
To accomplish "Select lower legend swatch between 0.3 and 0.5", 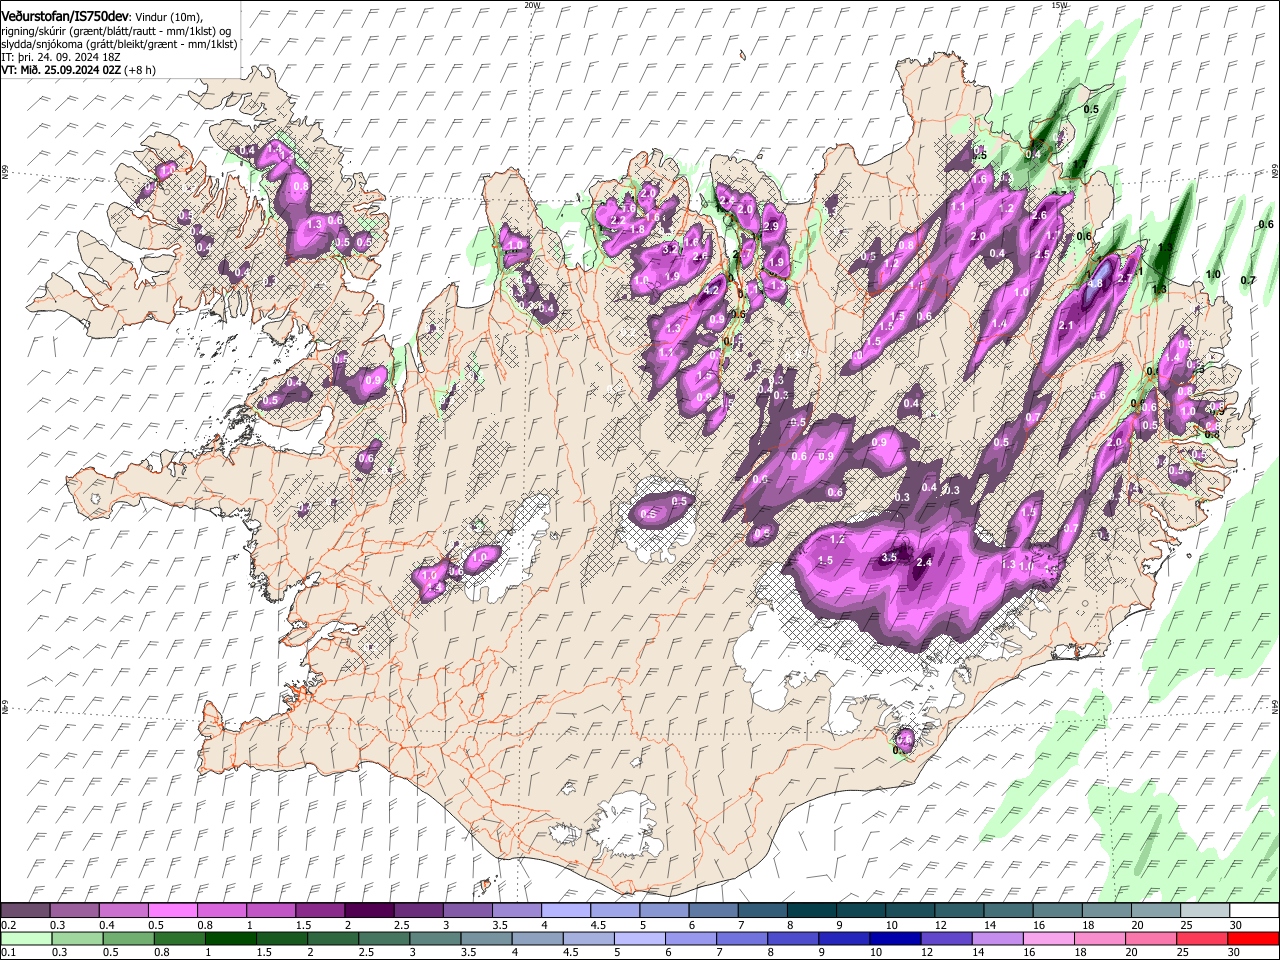I will 78,938.
